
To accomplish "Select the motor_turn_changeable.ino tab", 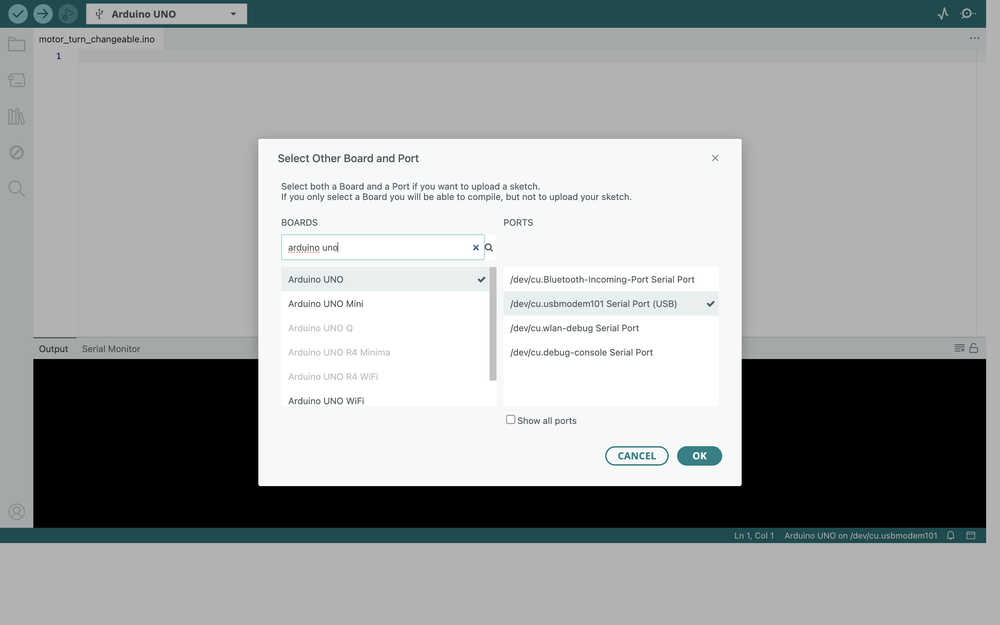I will tap(96, 39).
